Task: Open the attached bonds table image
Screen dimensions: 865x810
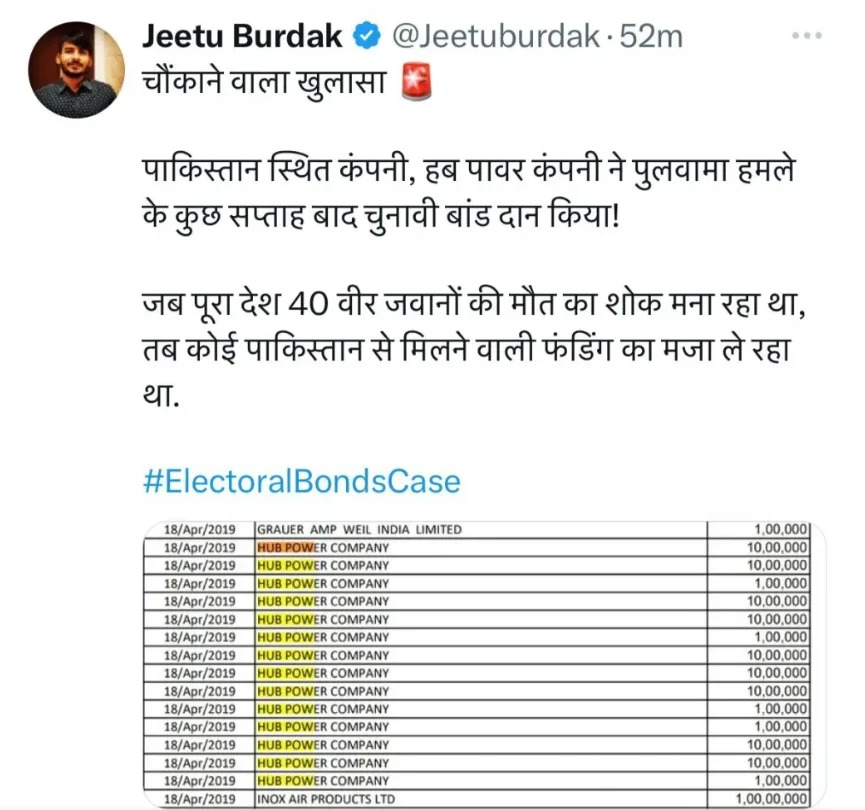Action: [484, 664]
